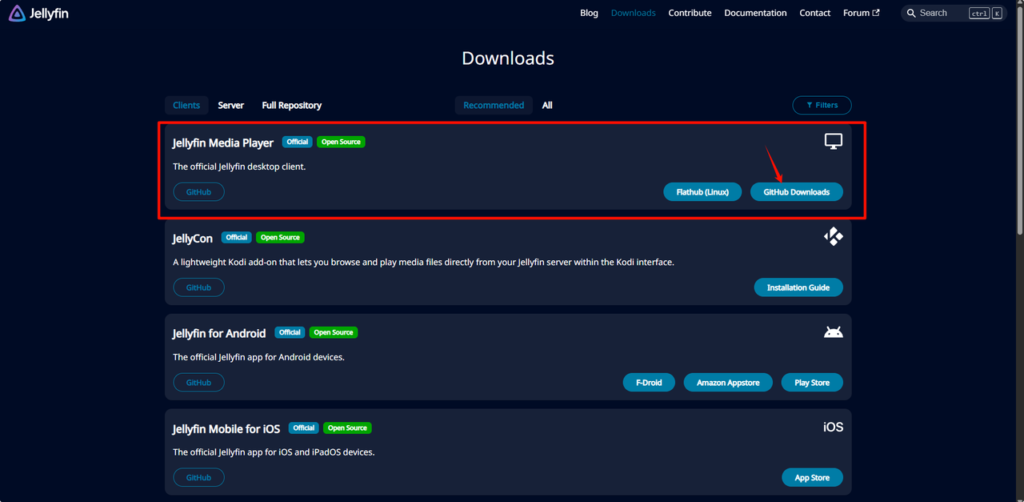This screenshot has height=502, width=1024.
Task: Select the Clients tab
Action: coord(186,105)
